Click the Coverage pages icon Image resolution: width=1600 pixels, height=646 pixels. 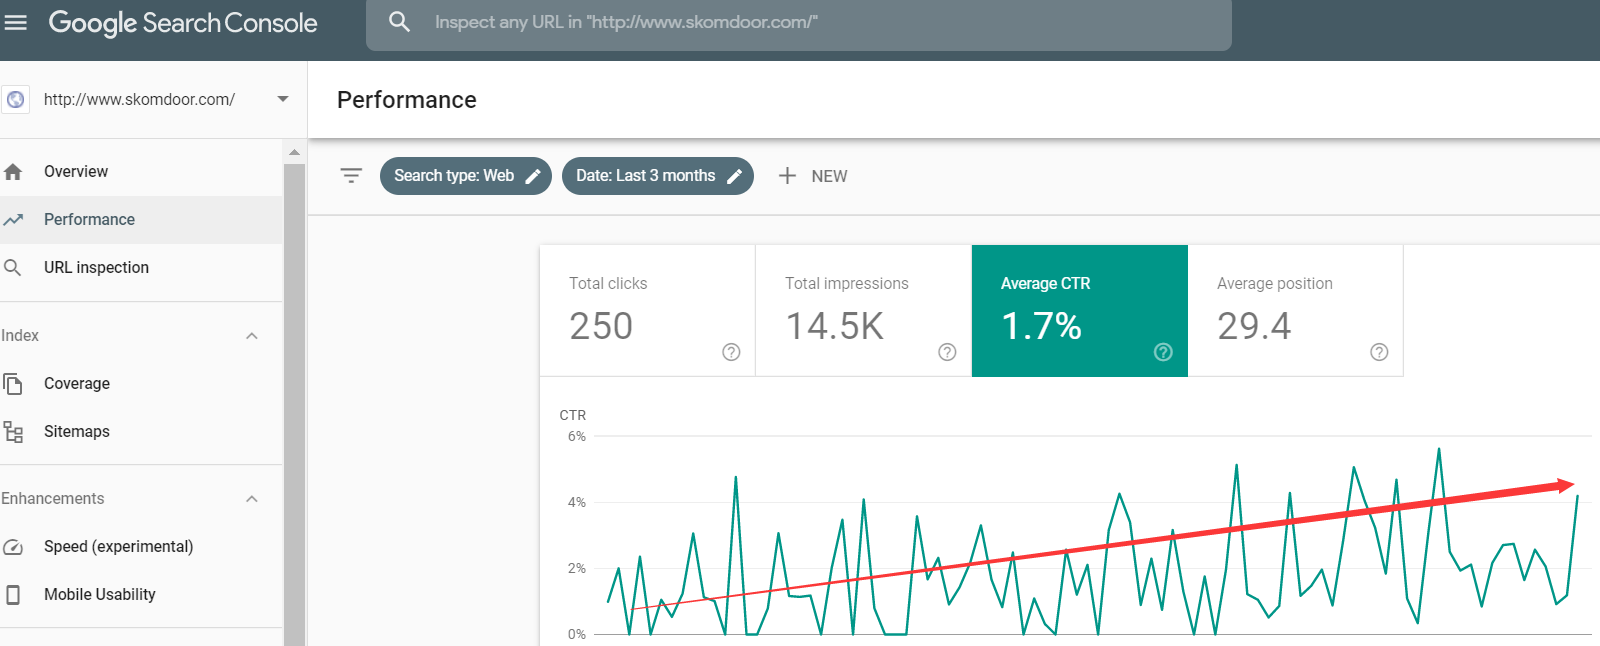tap(13, 384)
